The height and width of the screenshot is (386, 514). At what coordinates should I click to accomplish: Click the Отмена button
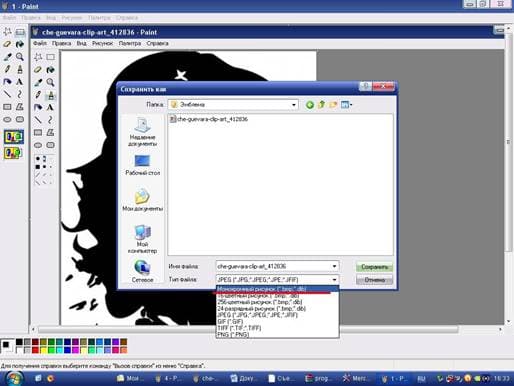[x=374, y=280]
